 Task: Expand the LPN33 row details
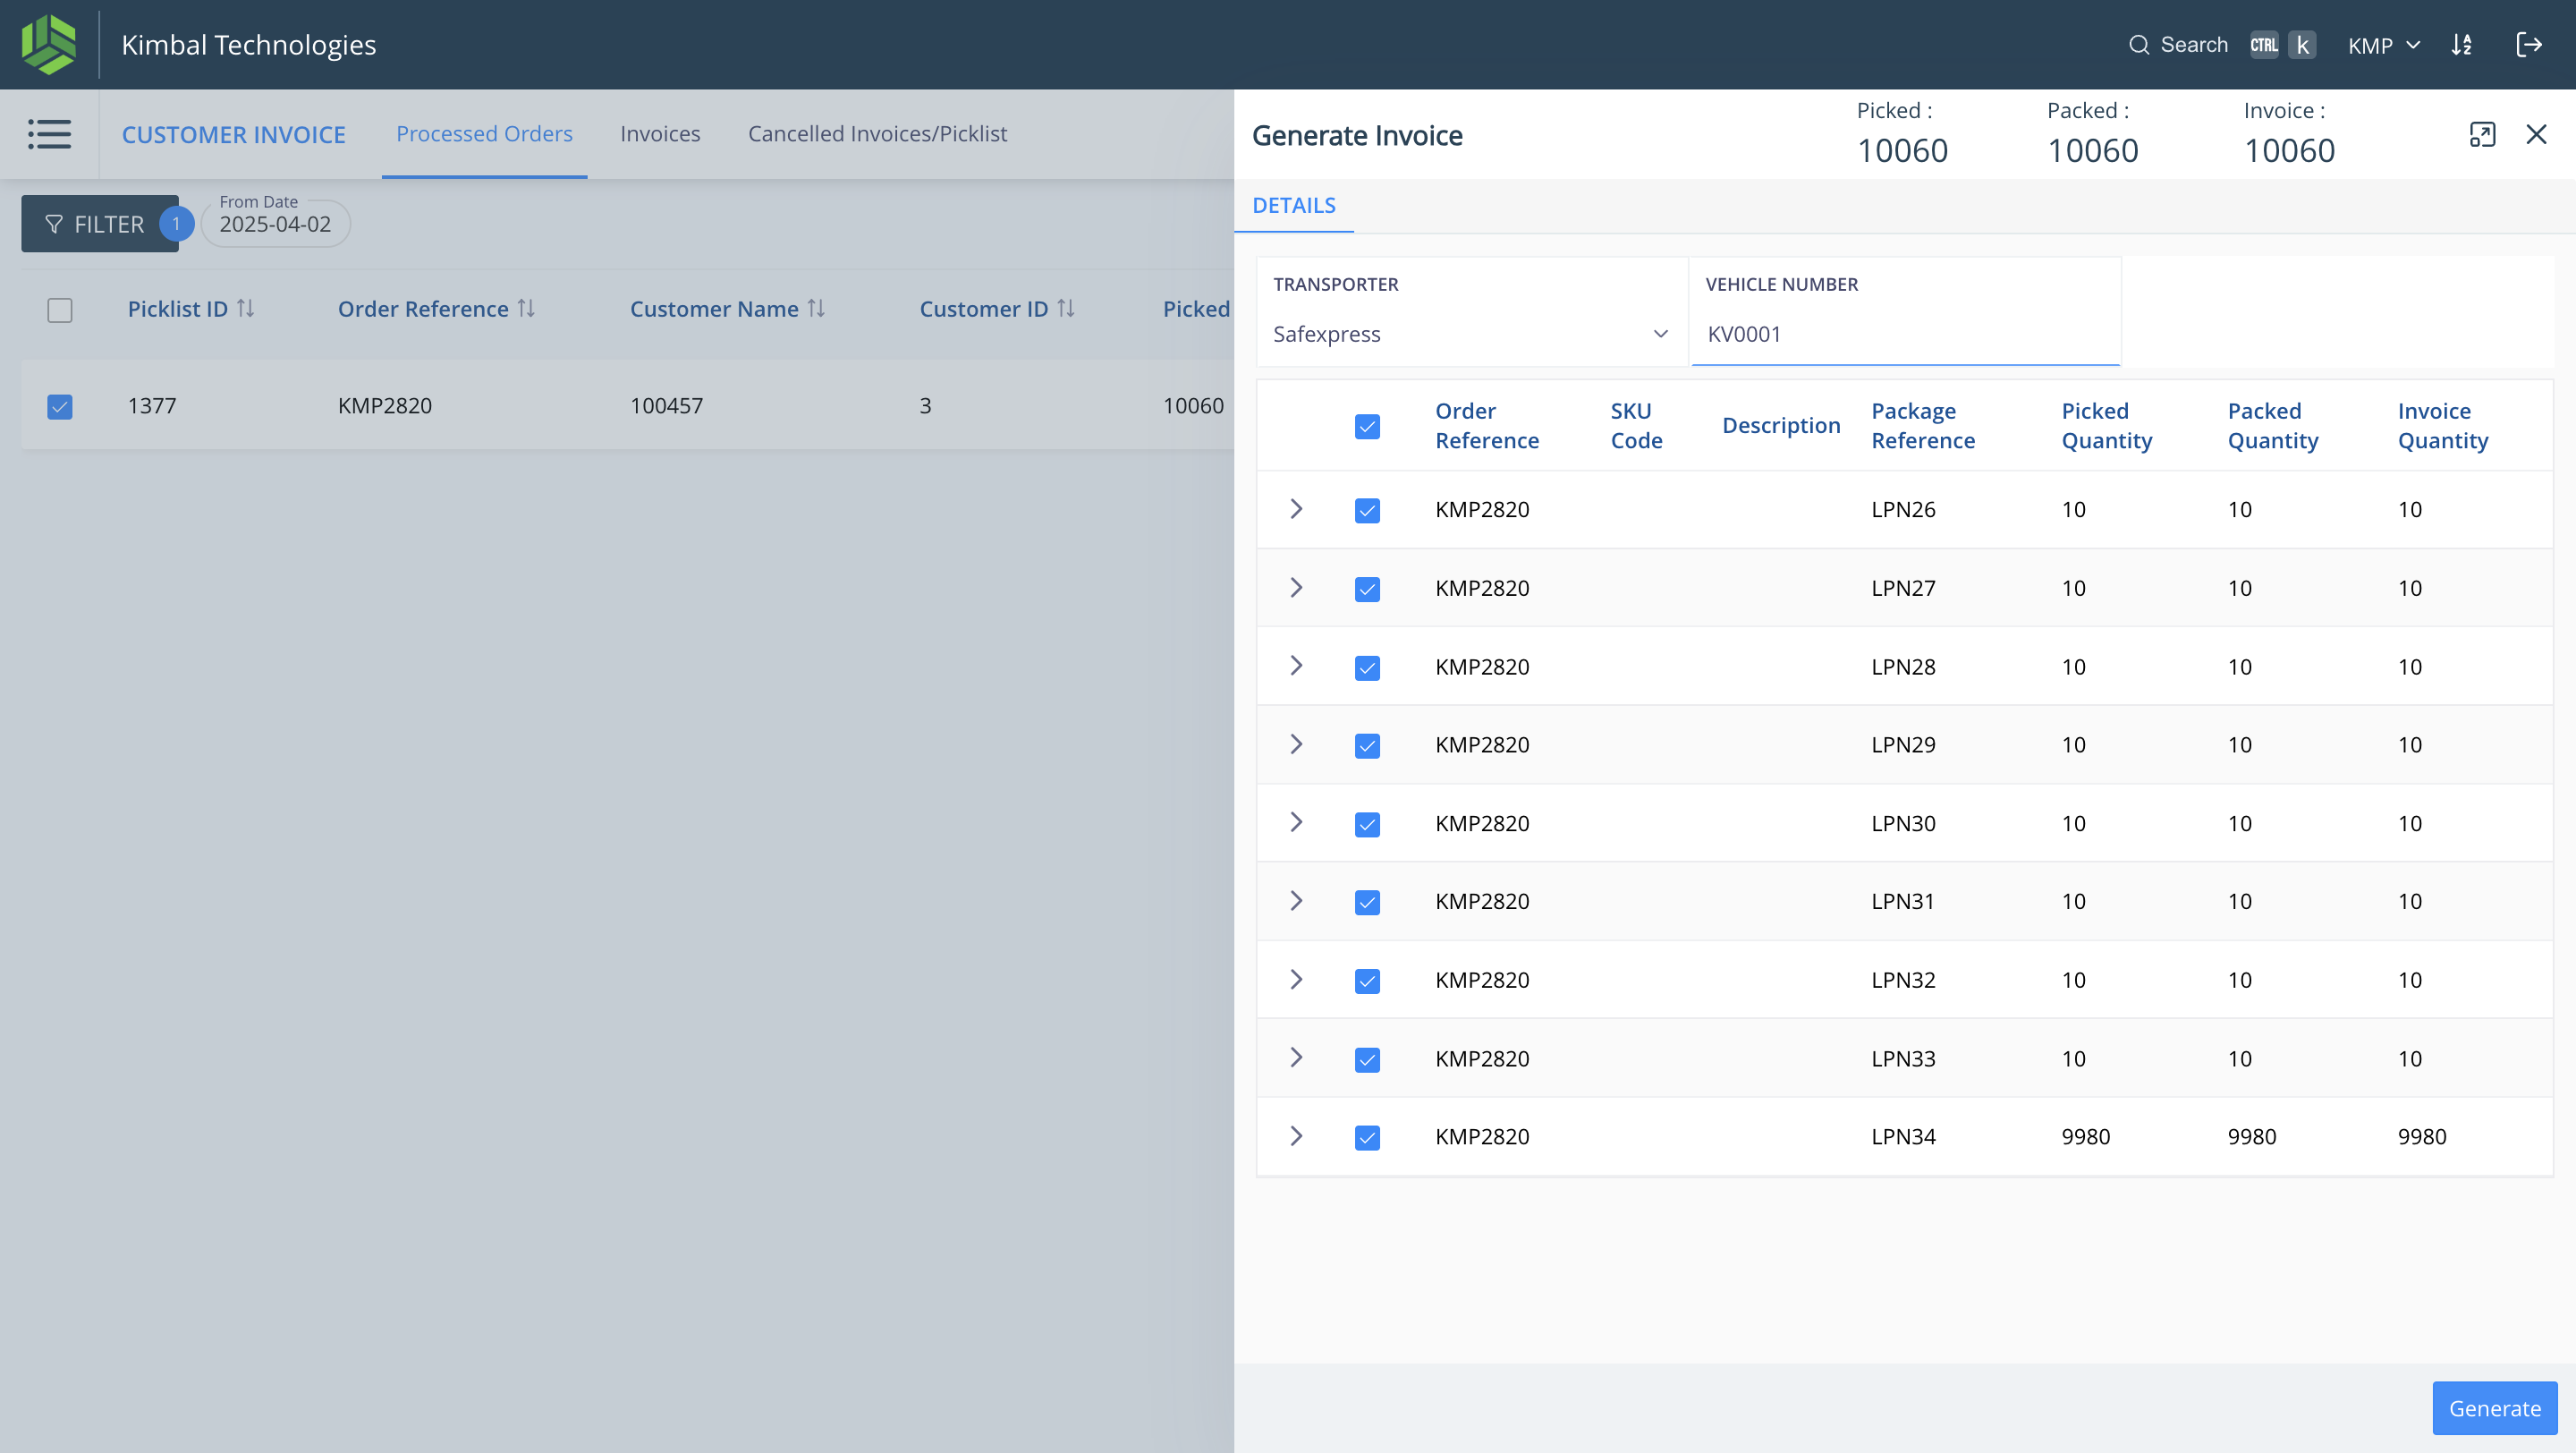pyautogui.click(x=1296, y=1057)
